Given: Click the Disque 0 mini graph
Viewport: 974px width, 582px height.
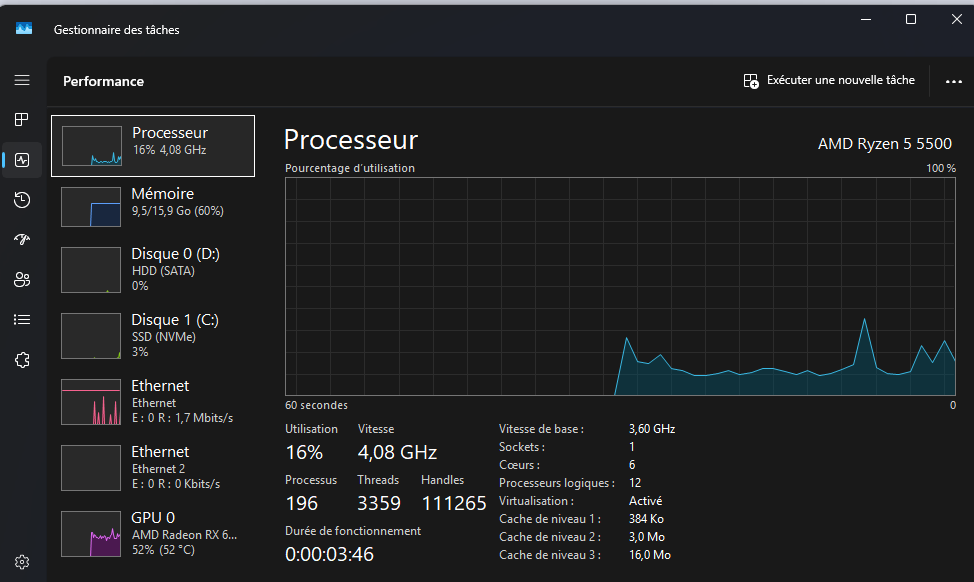Looking at the screenshot, I should coord(91,270).
